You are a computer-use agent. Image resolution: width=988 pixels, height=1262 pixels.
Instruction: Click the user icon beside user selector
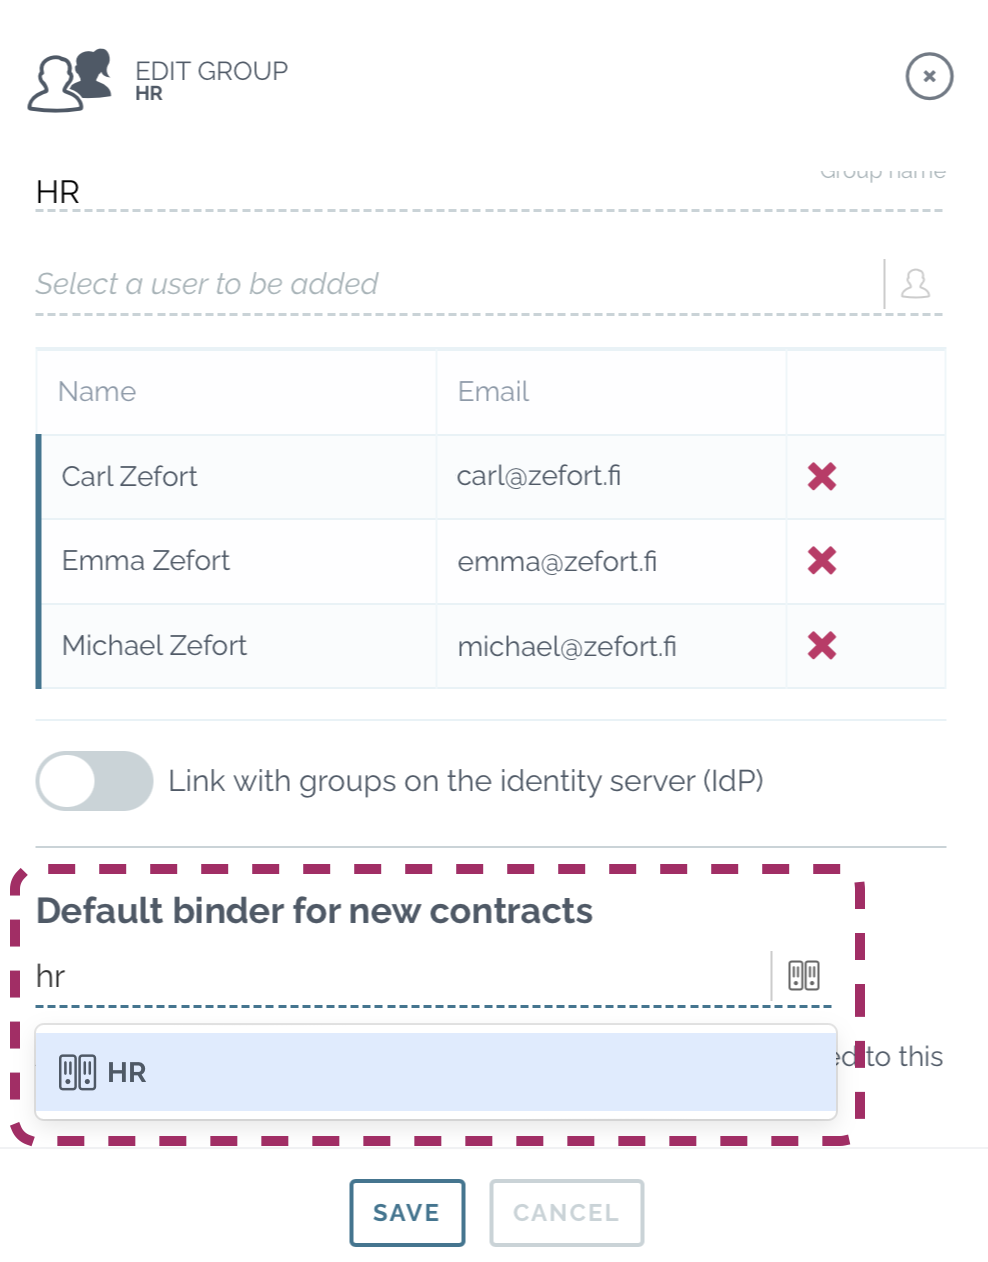point(915,284)
